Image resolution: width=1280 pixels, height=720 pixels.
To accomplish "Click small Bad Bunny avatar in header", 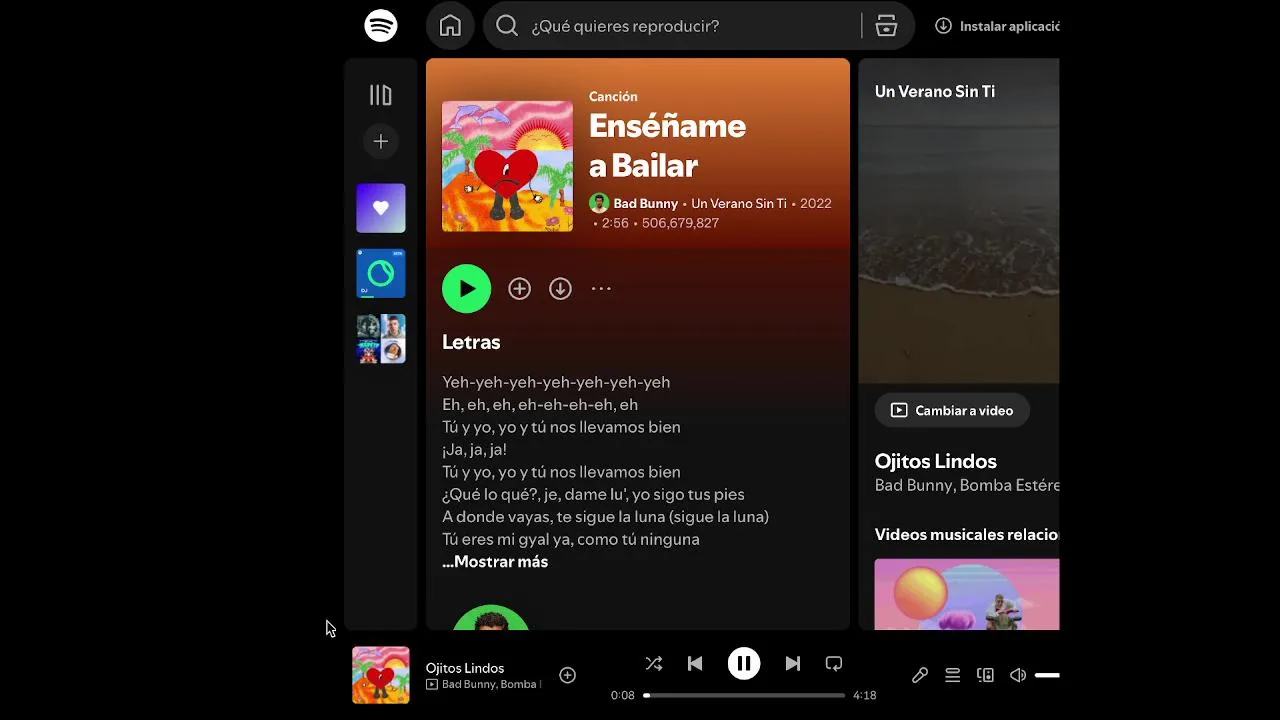I will 599,203.
